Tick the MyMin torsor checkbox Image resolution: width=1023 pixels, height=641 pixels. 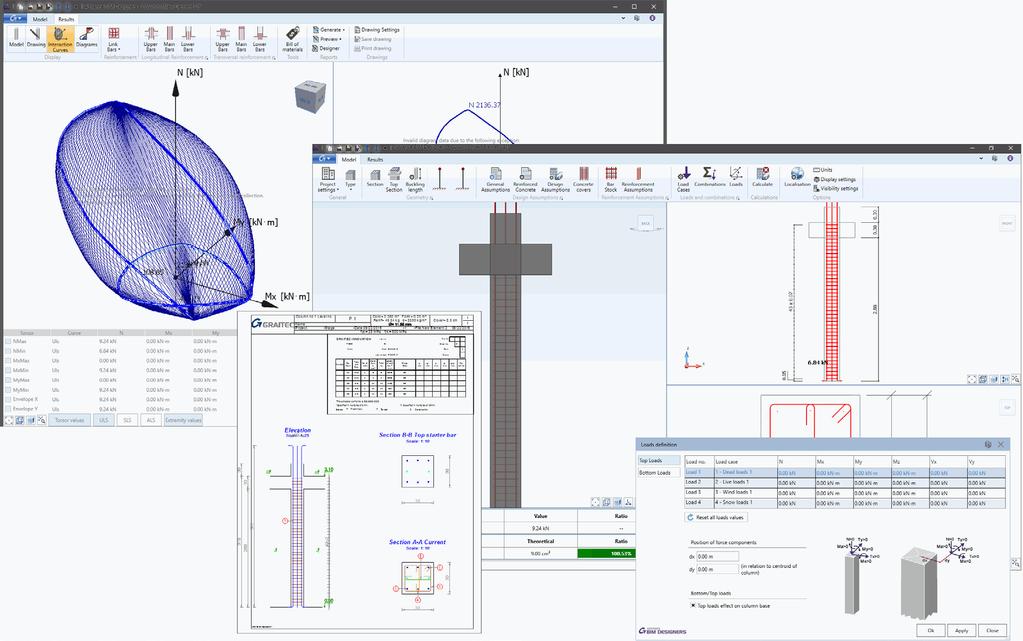[8, 390]
